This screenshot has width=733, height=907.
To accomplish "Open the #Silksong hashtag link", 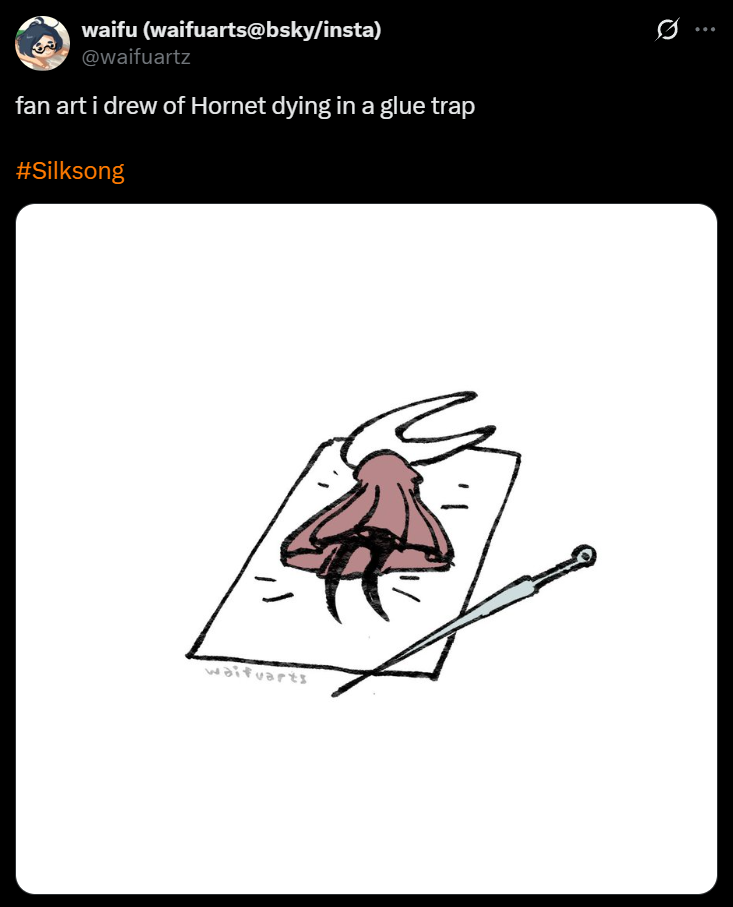I will click(x=70, y=171).
